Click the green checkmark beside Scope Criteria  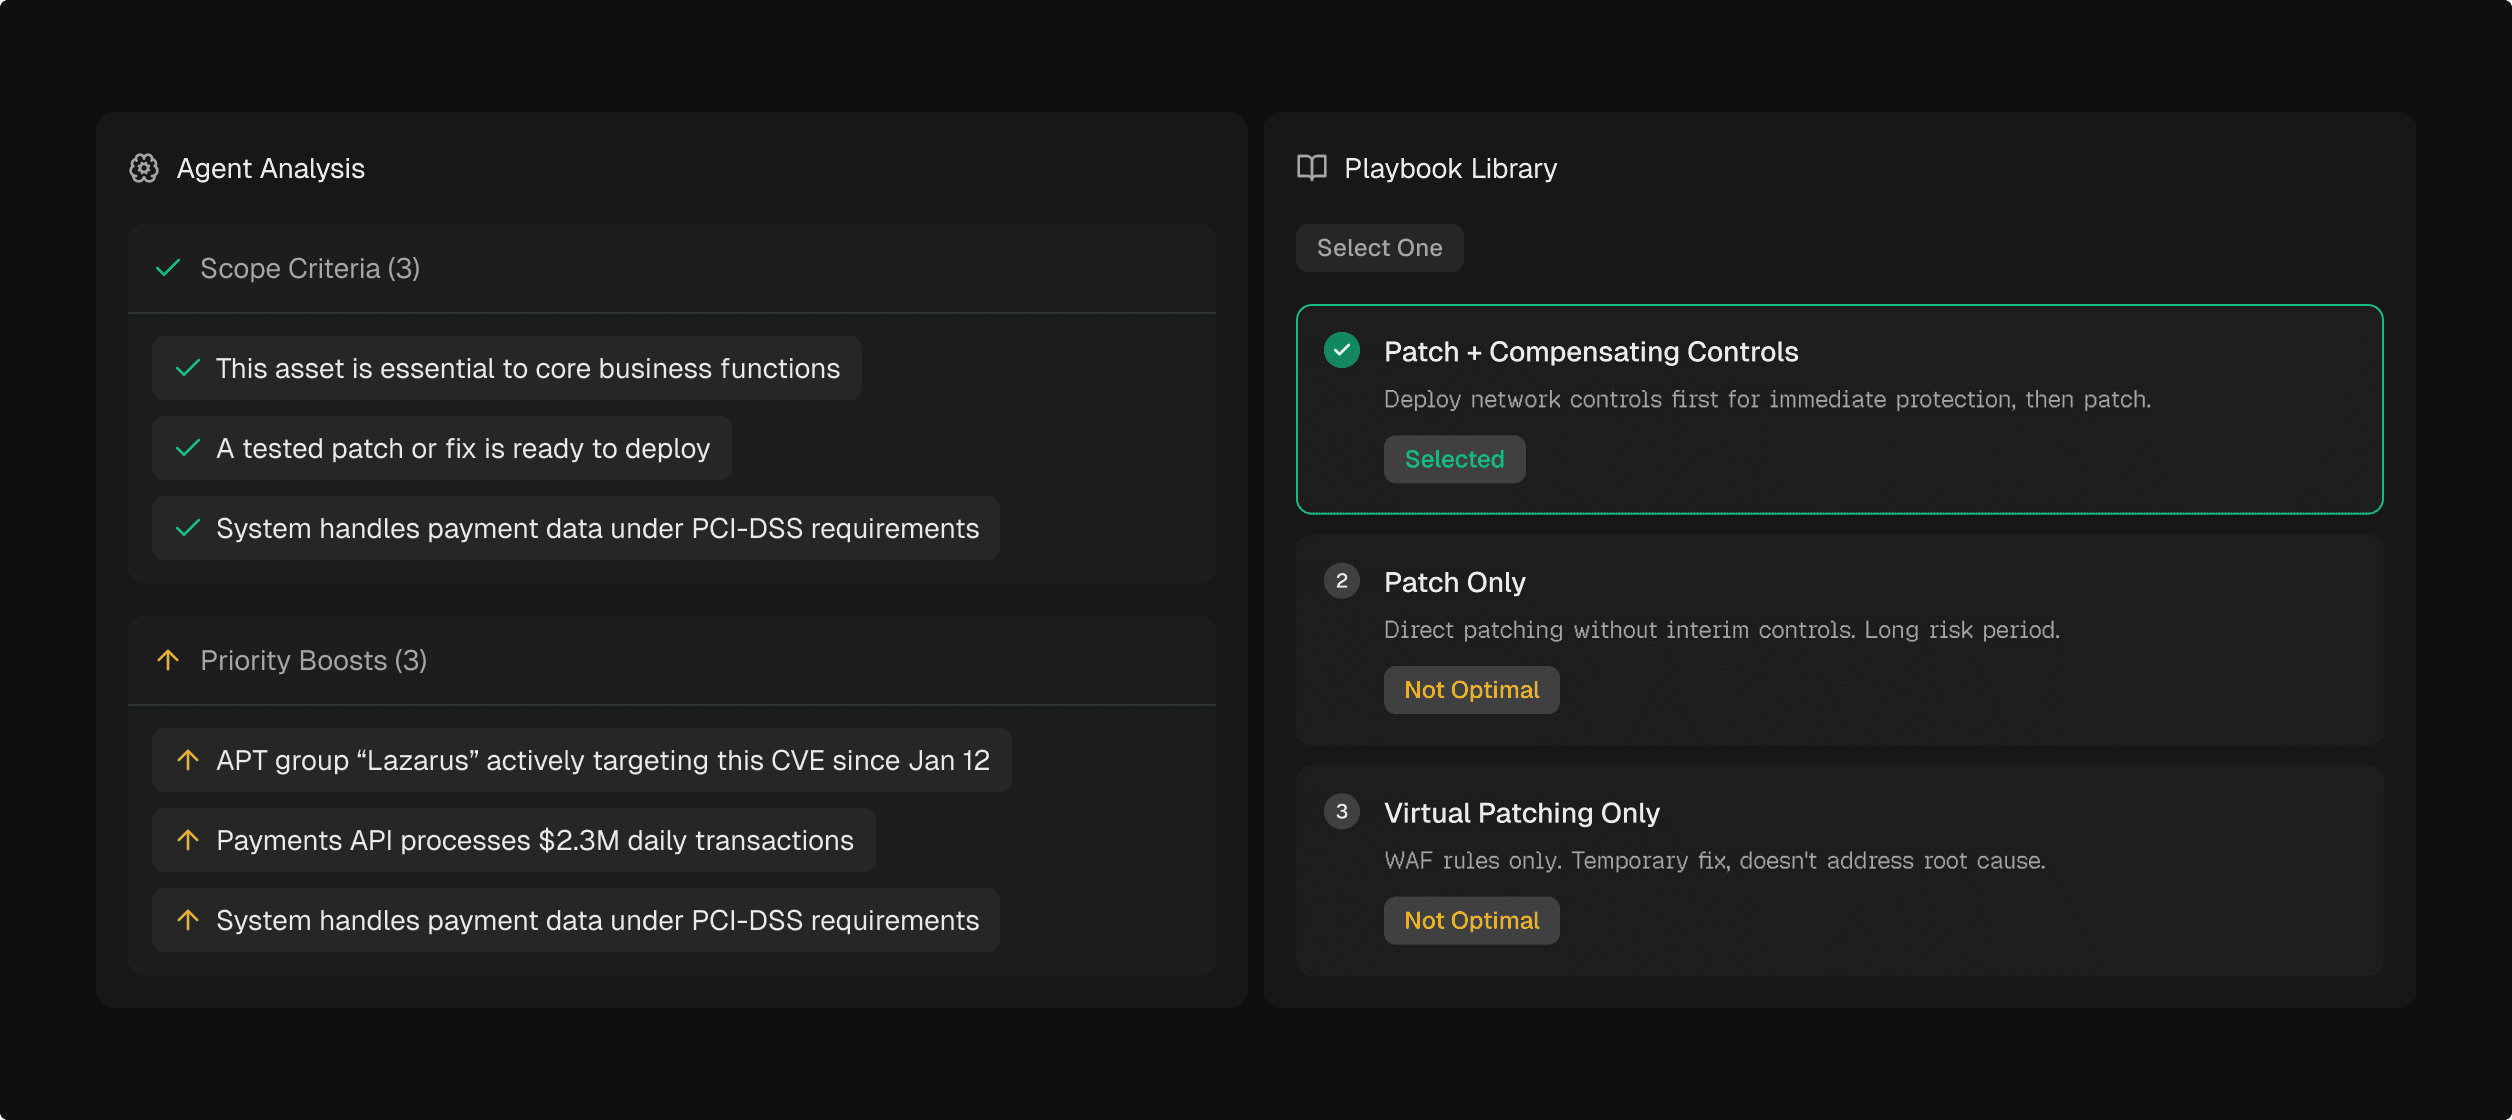168,268
